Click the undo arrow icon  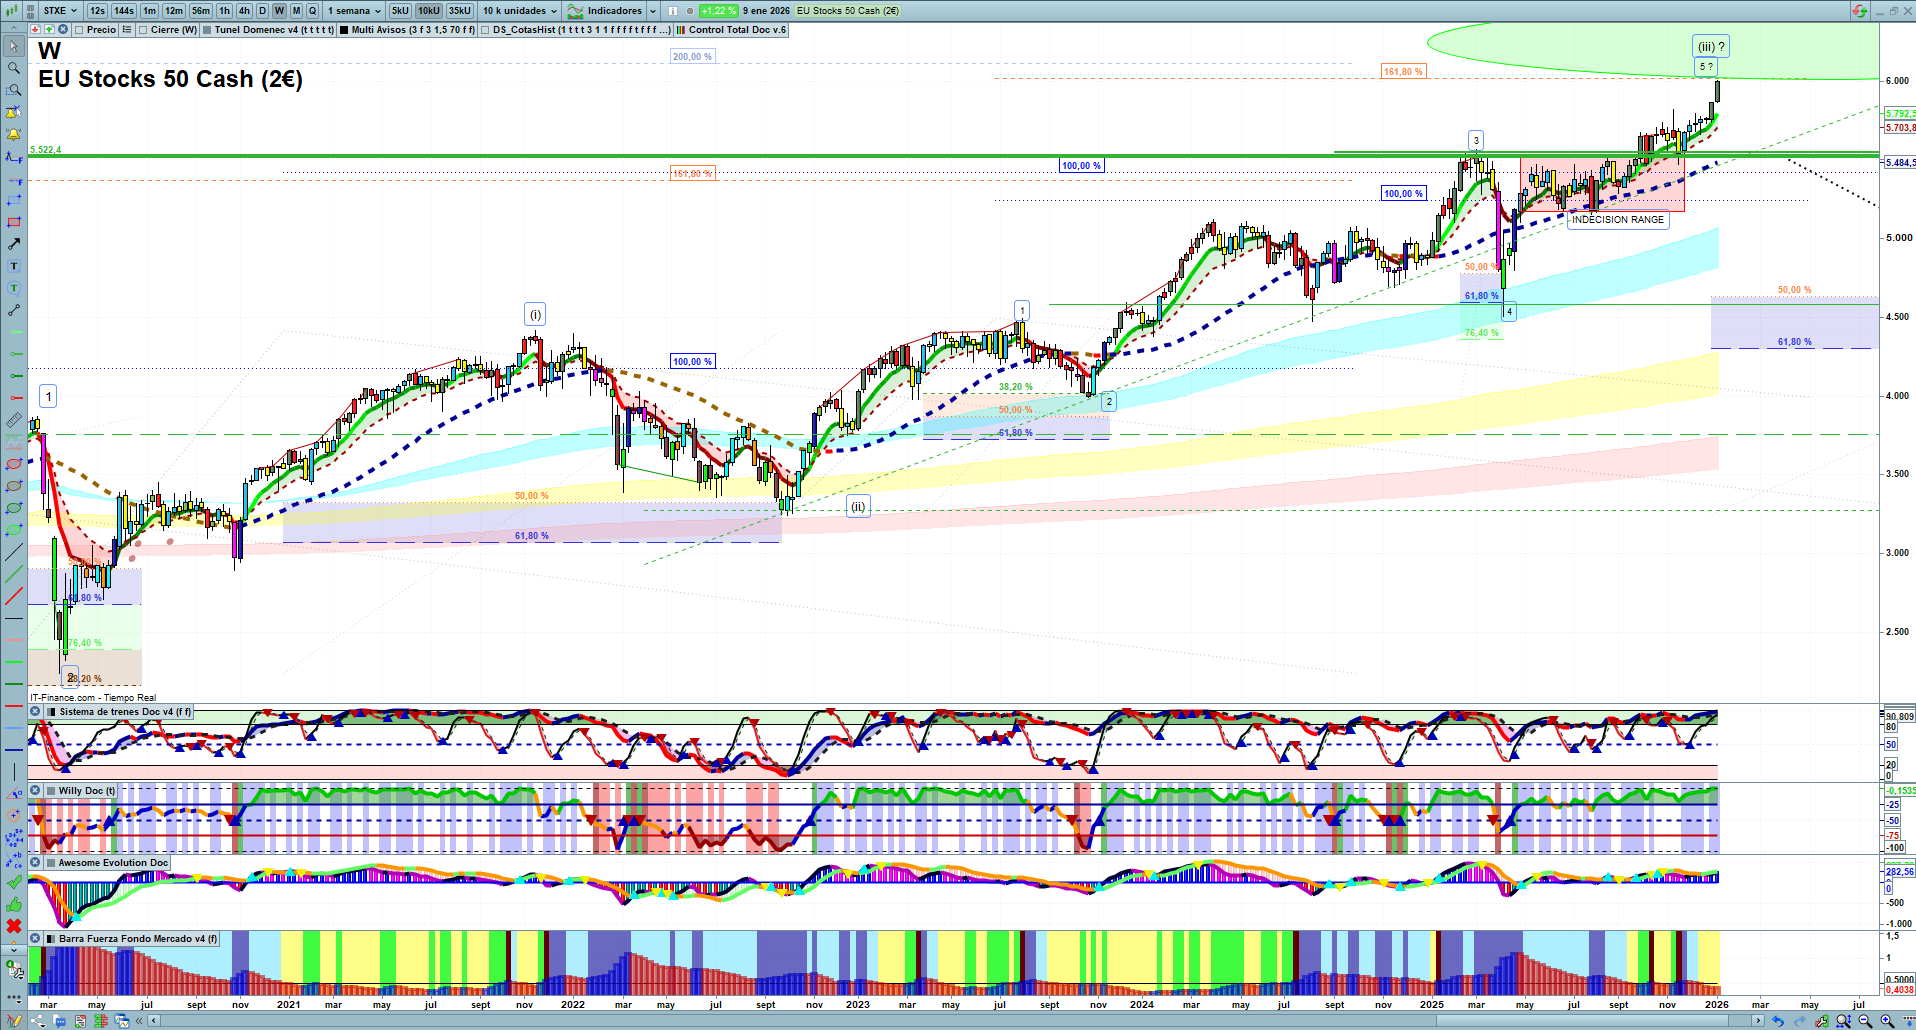coord(1777,1021)
